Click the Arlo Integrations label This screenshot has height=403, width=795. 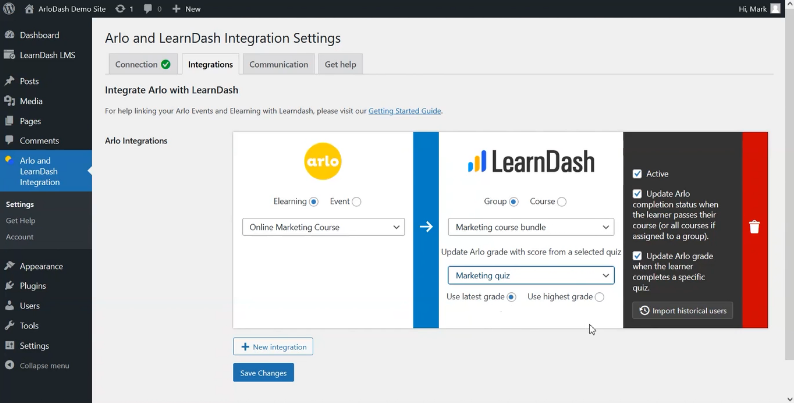136,141
